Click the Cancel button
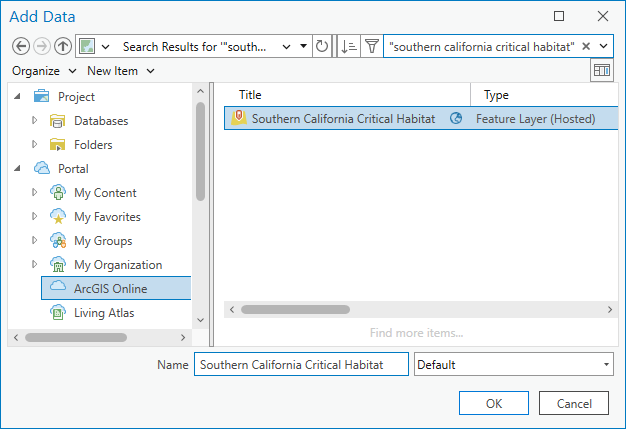This screenshot has height=429, width=626. (574, 403)
